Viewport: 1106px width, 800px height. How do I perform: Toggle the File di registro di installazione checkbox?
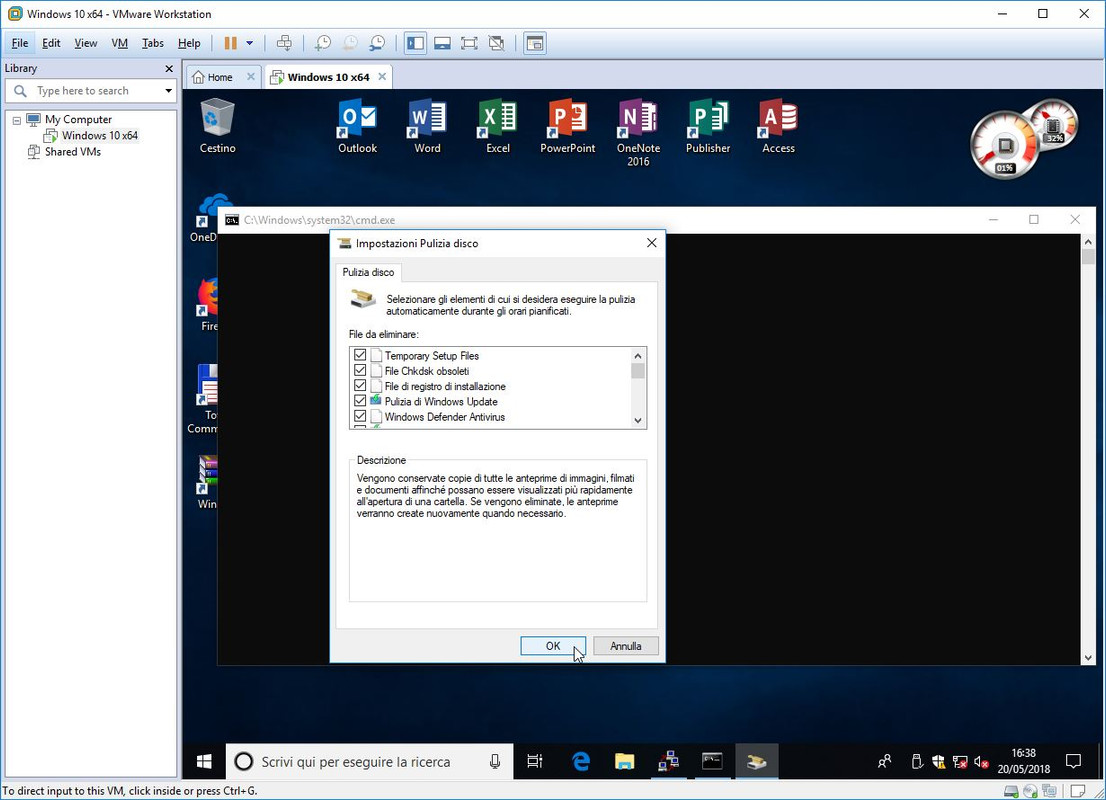(x=360, y=386)
